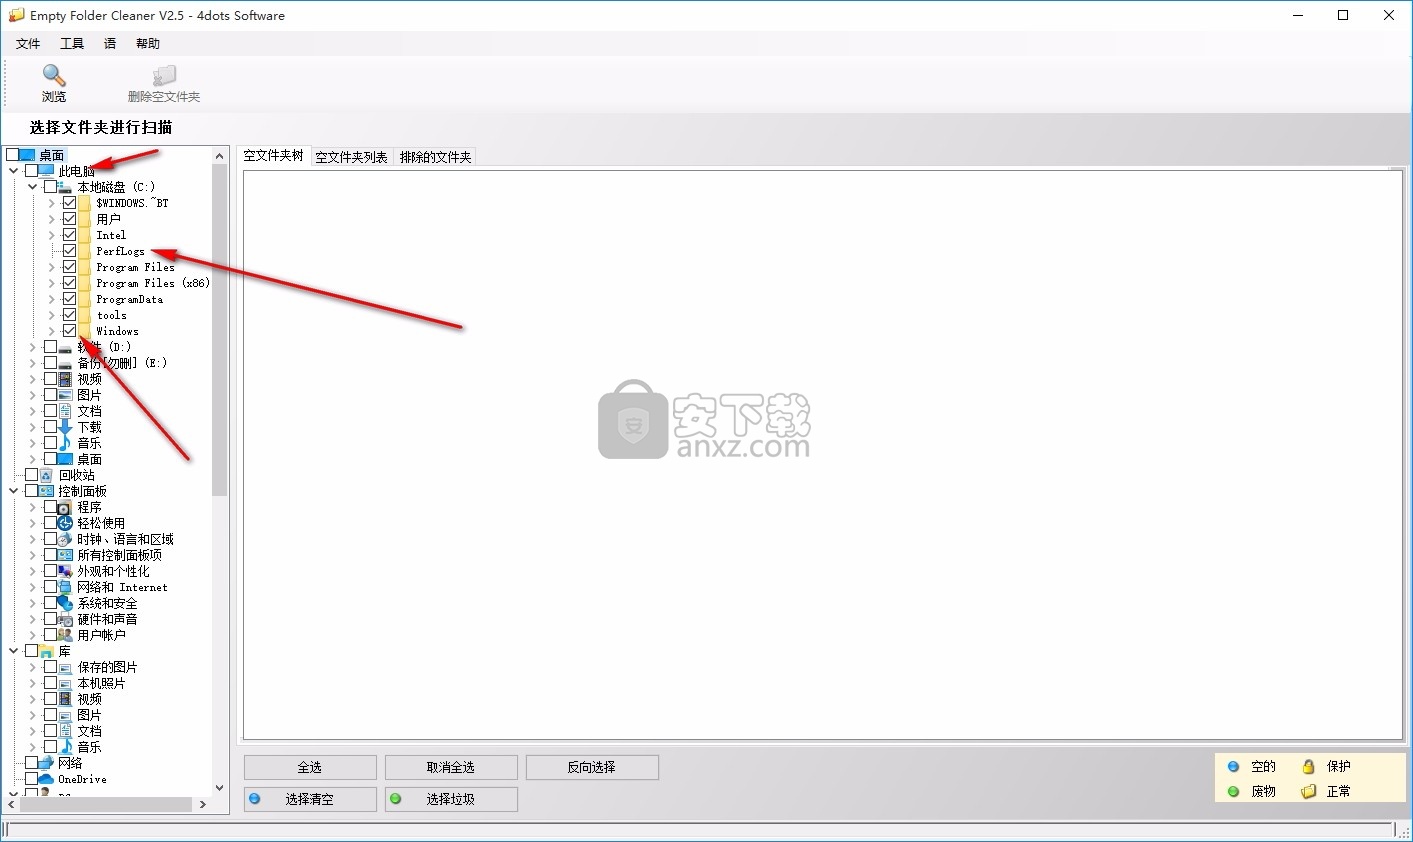Expand the Program Files (x86) folder
Screen dimensions: 1413x842
tap(52, 283)
